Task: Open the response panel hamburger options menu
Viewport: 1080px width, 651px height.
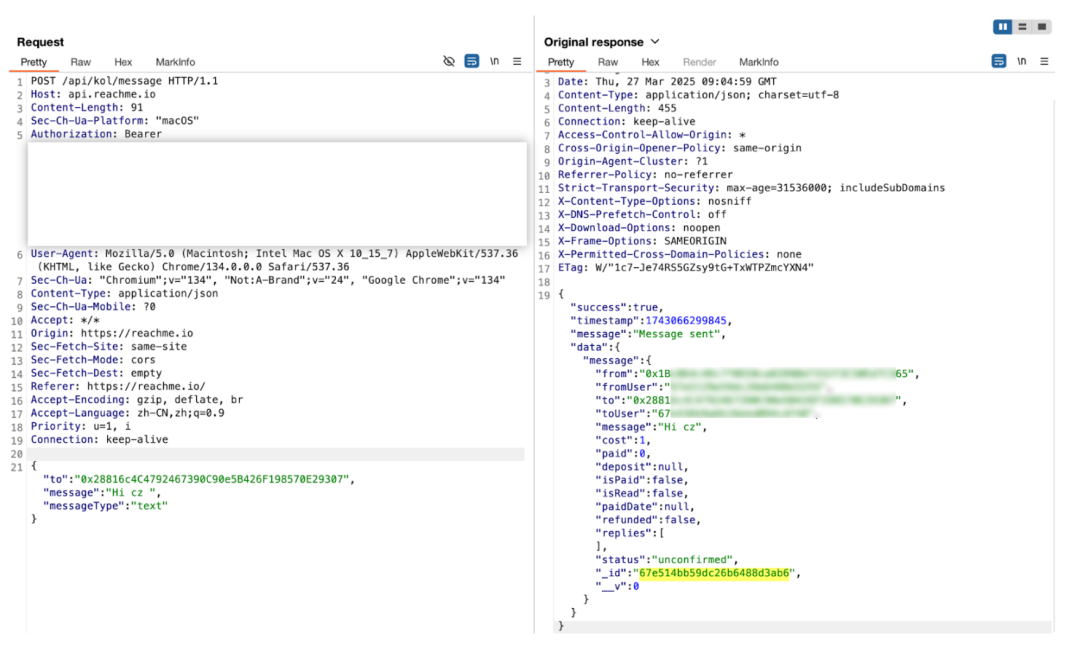Action: pos(1044,62)
